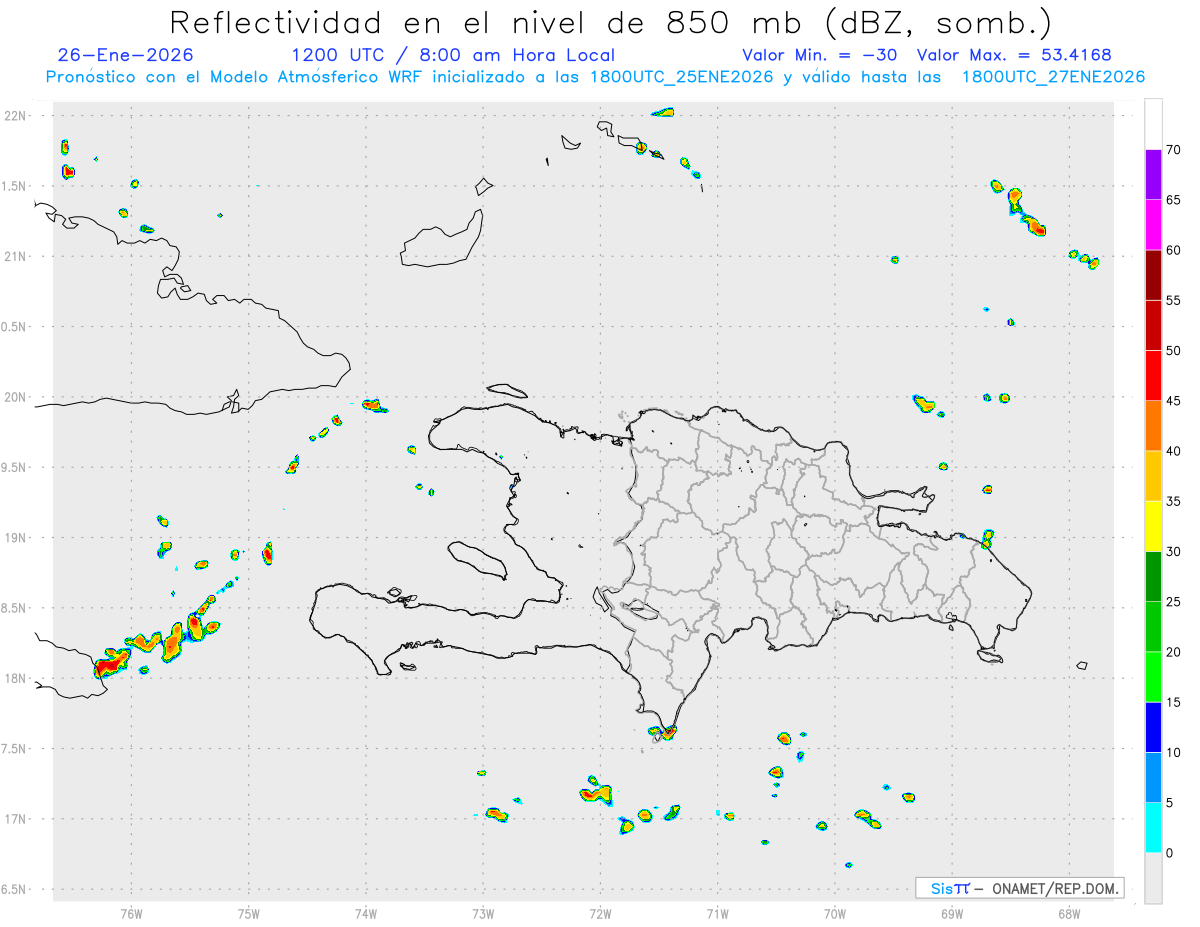Click the dark blue 10–15 dBZ colorbar swatch
The image size is (1200, 927).
coord(1153,727)
